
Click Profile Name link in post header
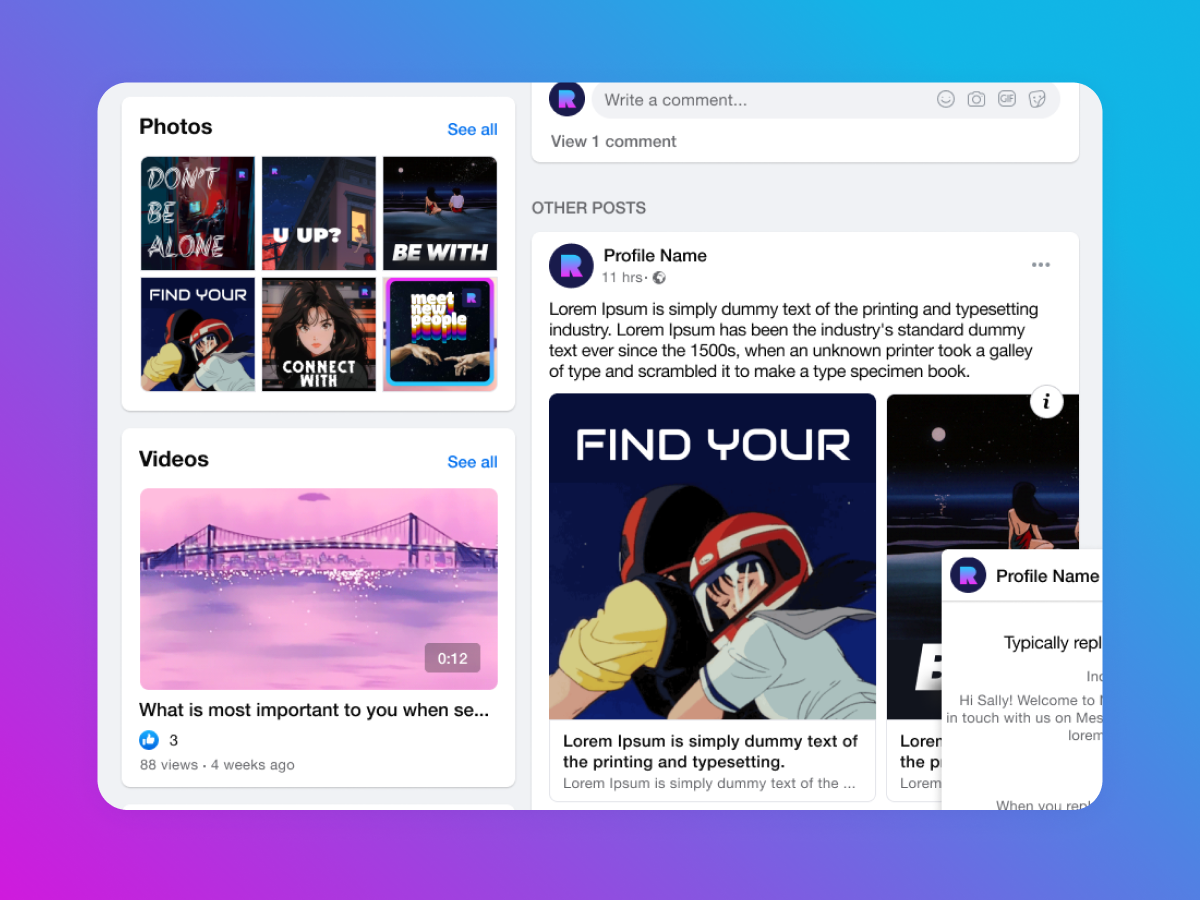tap(655, 256)
